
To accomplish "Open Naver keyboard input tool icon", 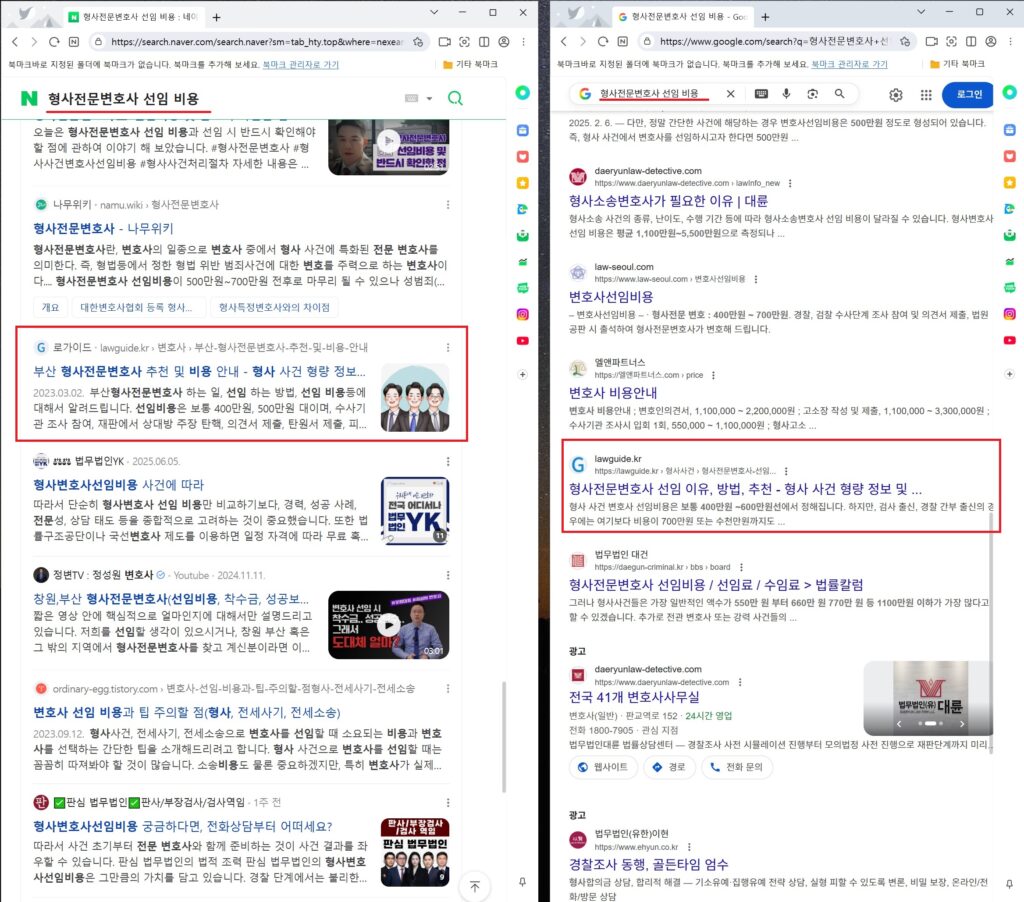I will [x=411, y=98].
